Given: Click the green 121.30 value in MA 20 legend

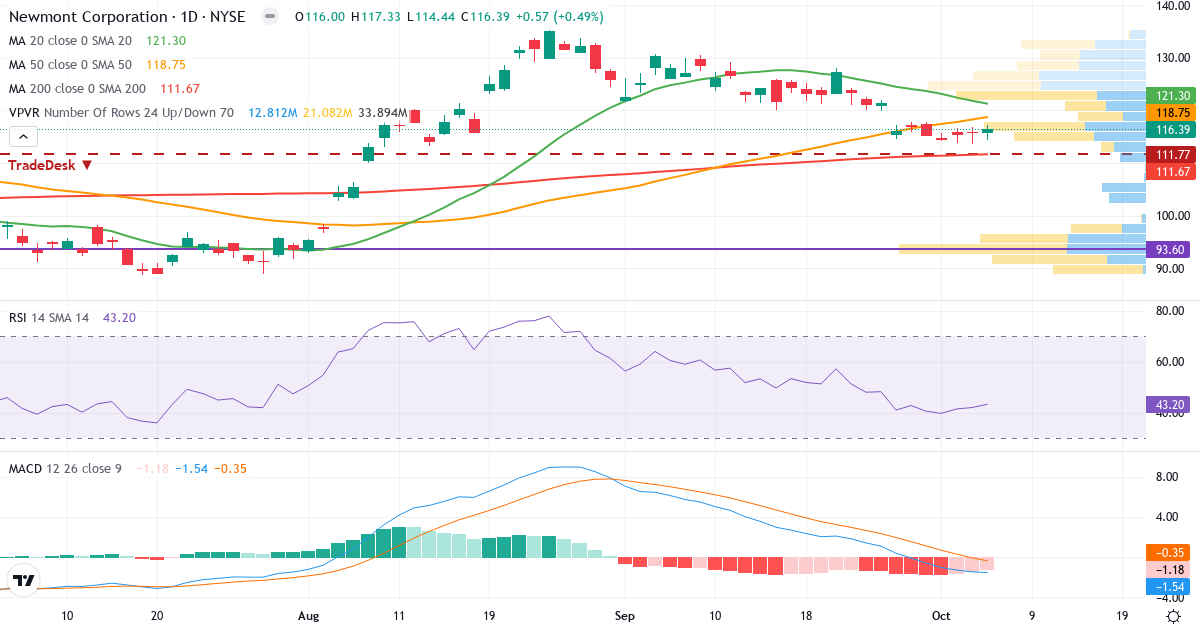Looking at the screenshot, I should click(x=166, y=41).
